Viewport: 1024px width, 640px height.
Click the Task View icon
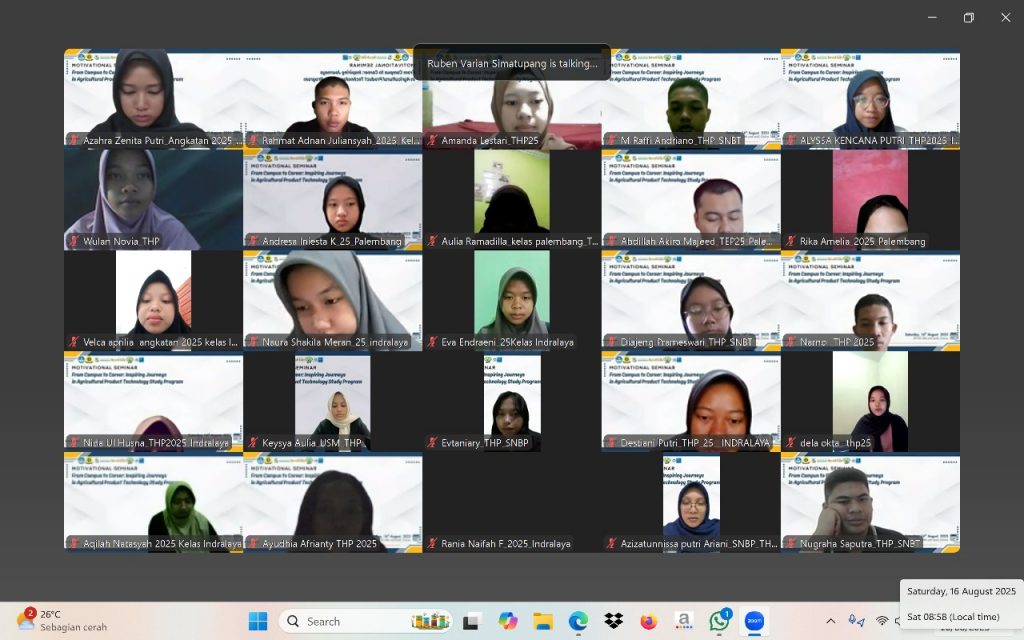472,621
